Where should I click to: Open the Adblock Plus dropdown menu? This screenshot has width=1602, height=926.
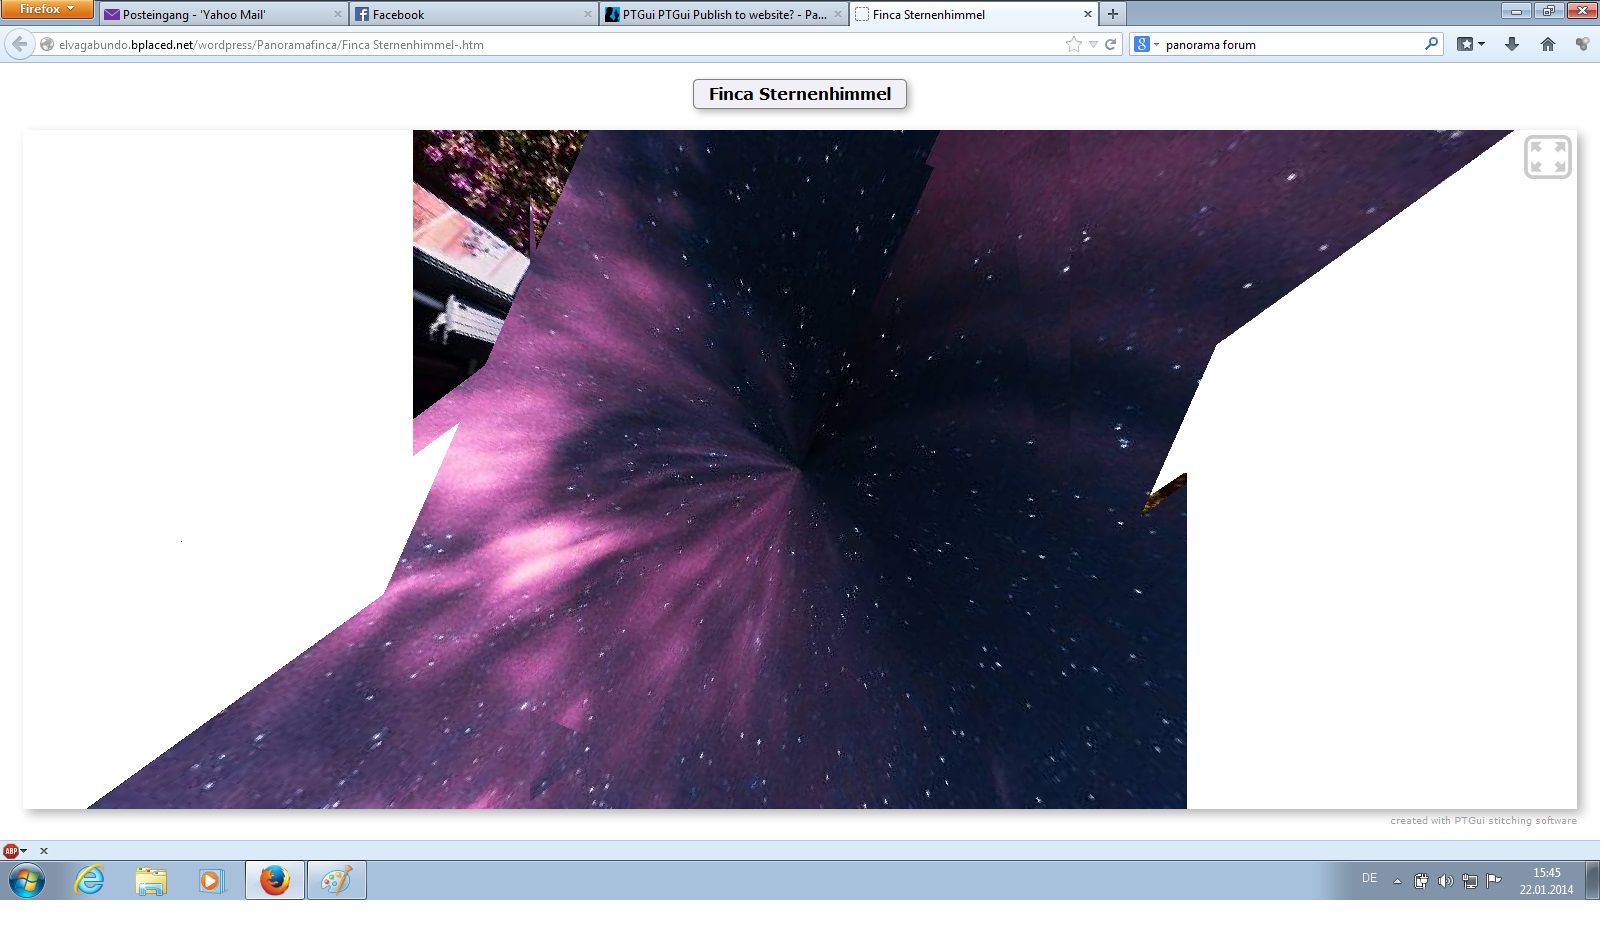[x=14, y=851]
